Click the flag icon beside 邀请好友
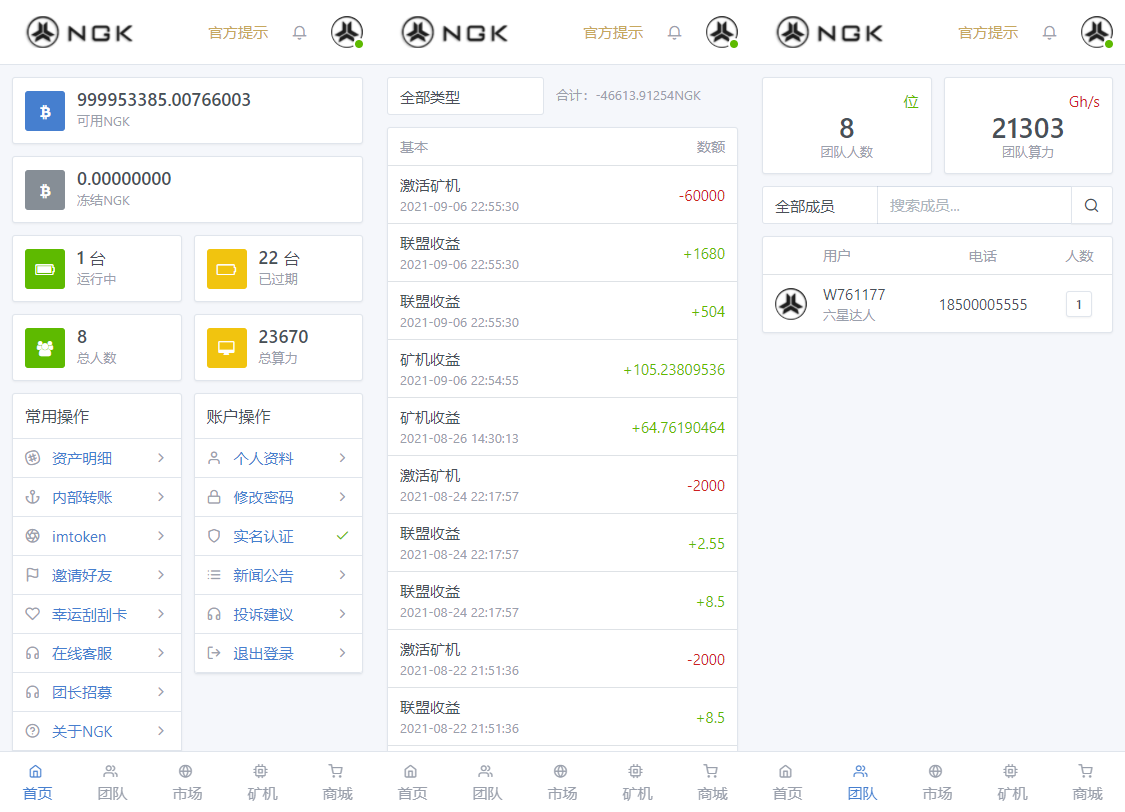 pyautogui.click(x=32, y=575)
